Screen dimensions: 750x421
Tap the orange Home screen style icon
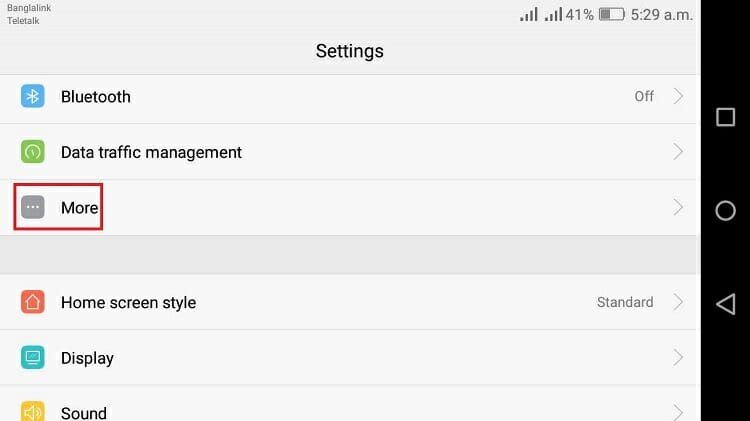point(33,302)
